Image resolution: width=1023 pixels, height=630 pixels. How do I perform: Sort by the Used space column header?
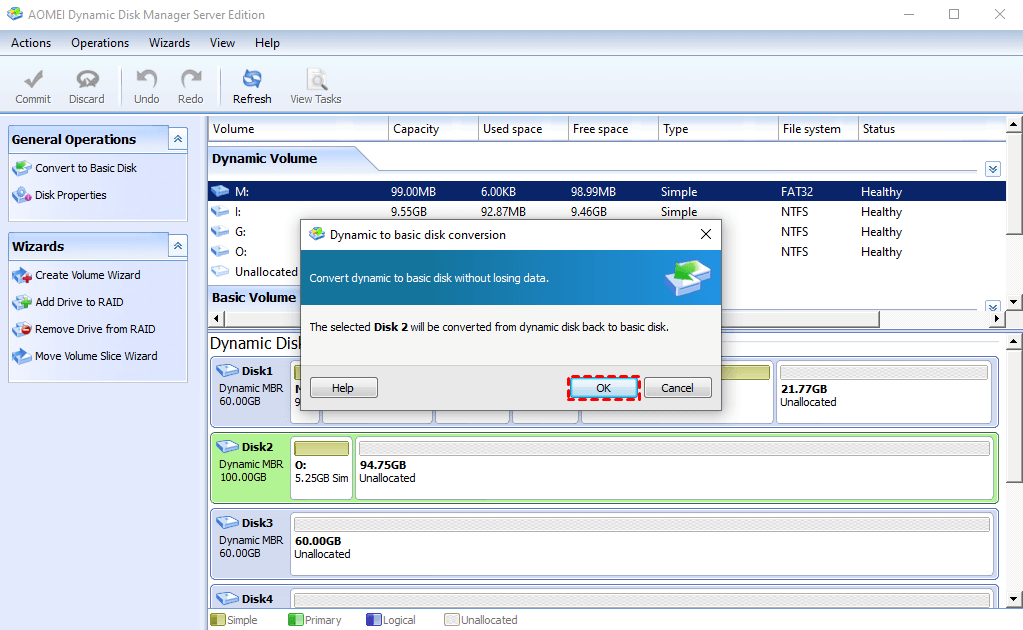523,129
